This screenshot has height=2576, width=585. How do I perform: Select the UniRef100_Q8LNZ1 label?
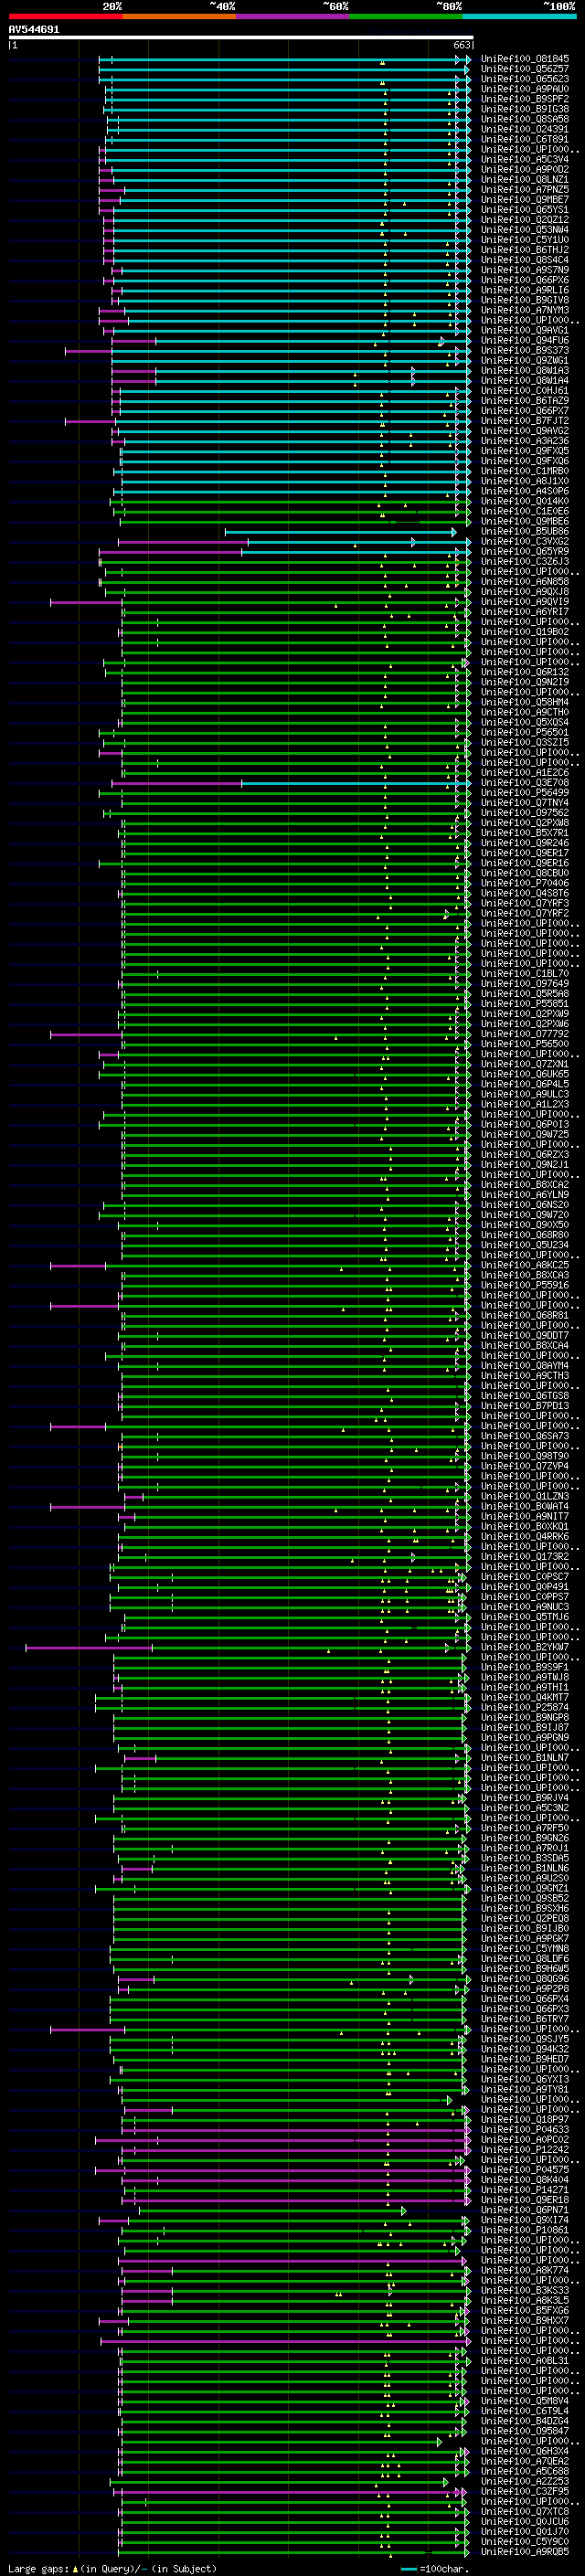click(x=525, y=180)
